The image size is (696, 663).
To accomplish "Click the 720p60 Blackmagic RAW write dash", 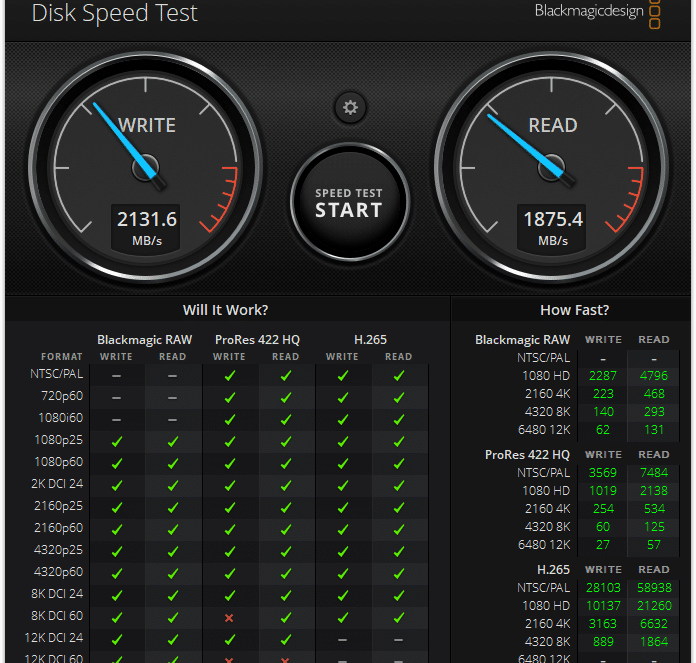I will [116, 398].
